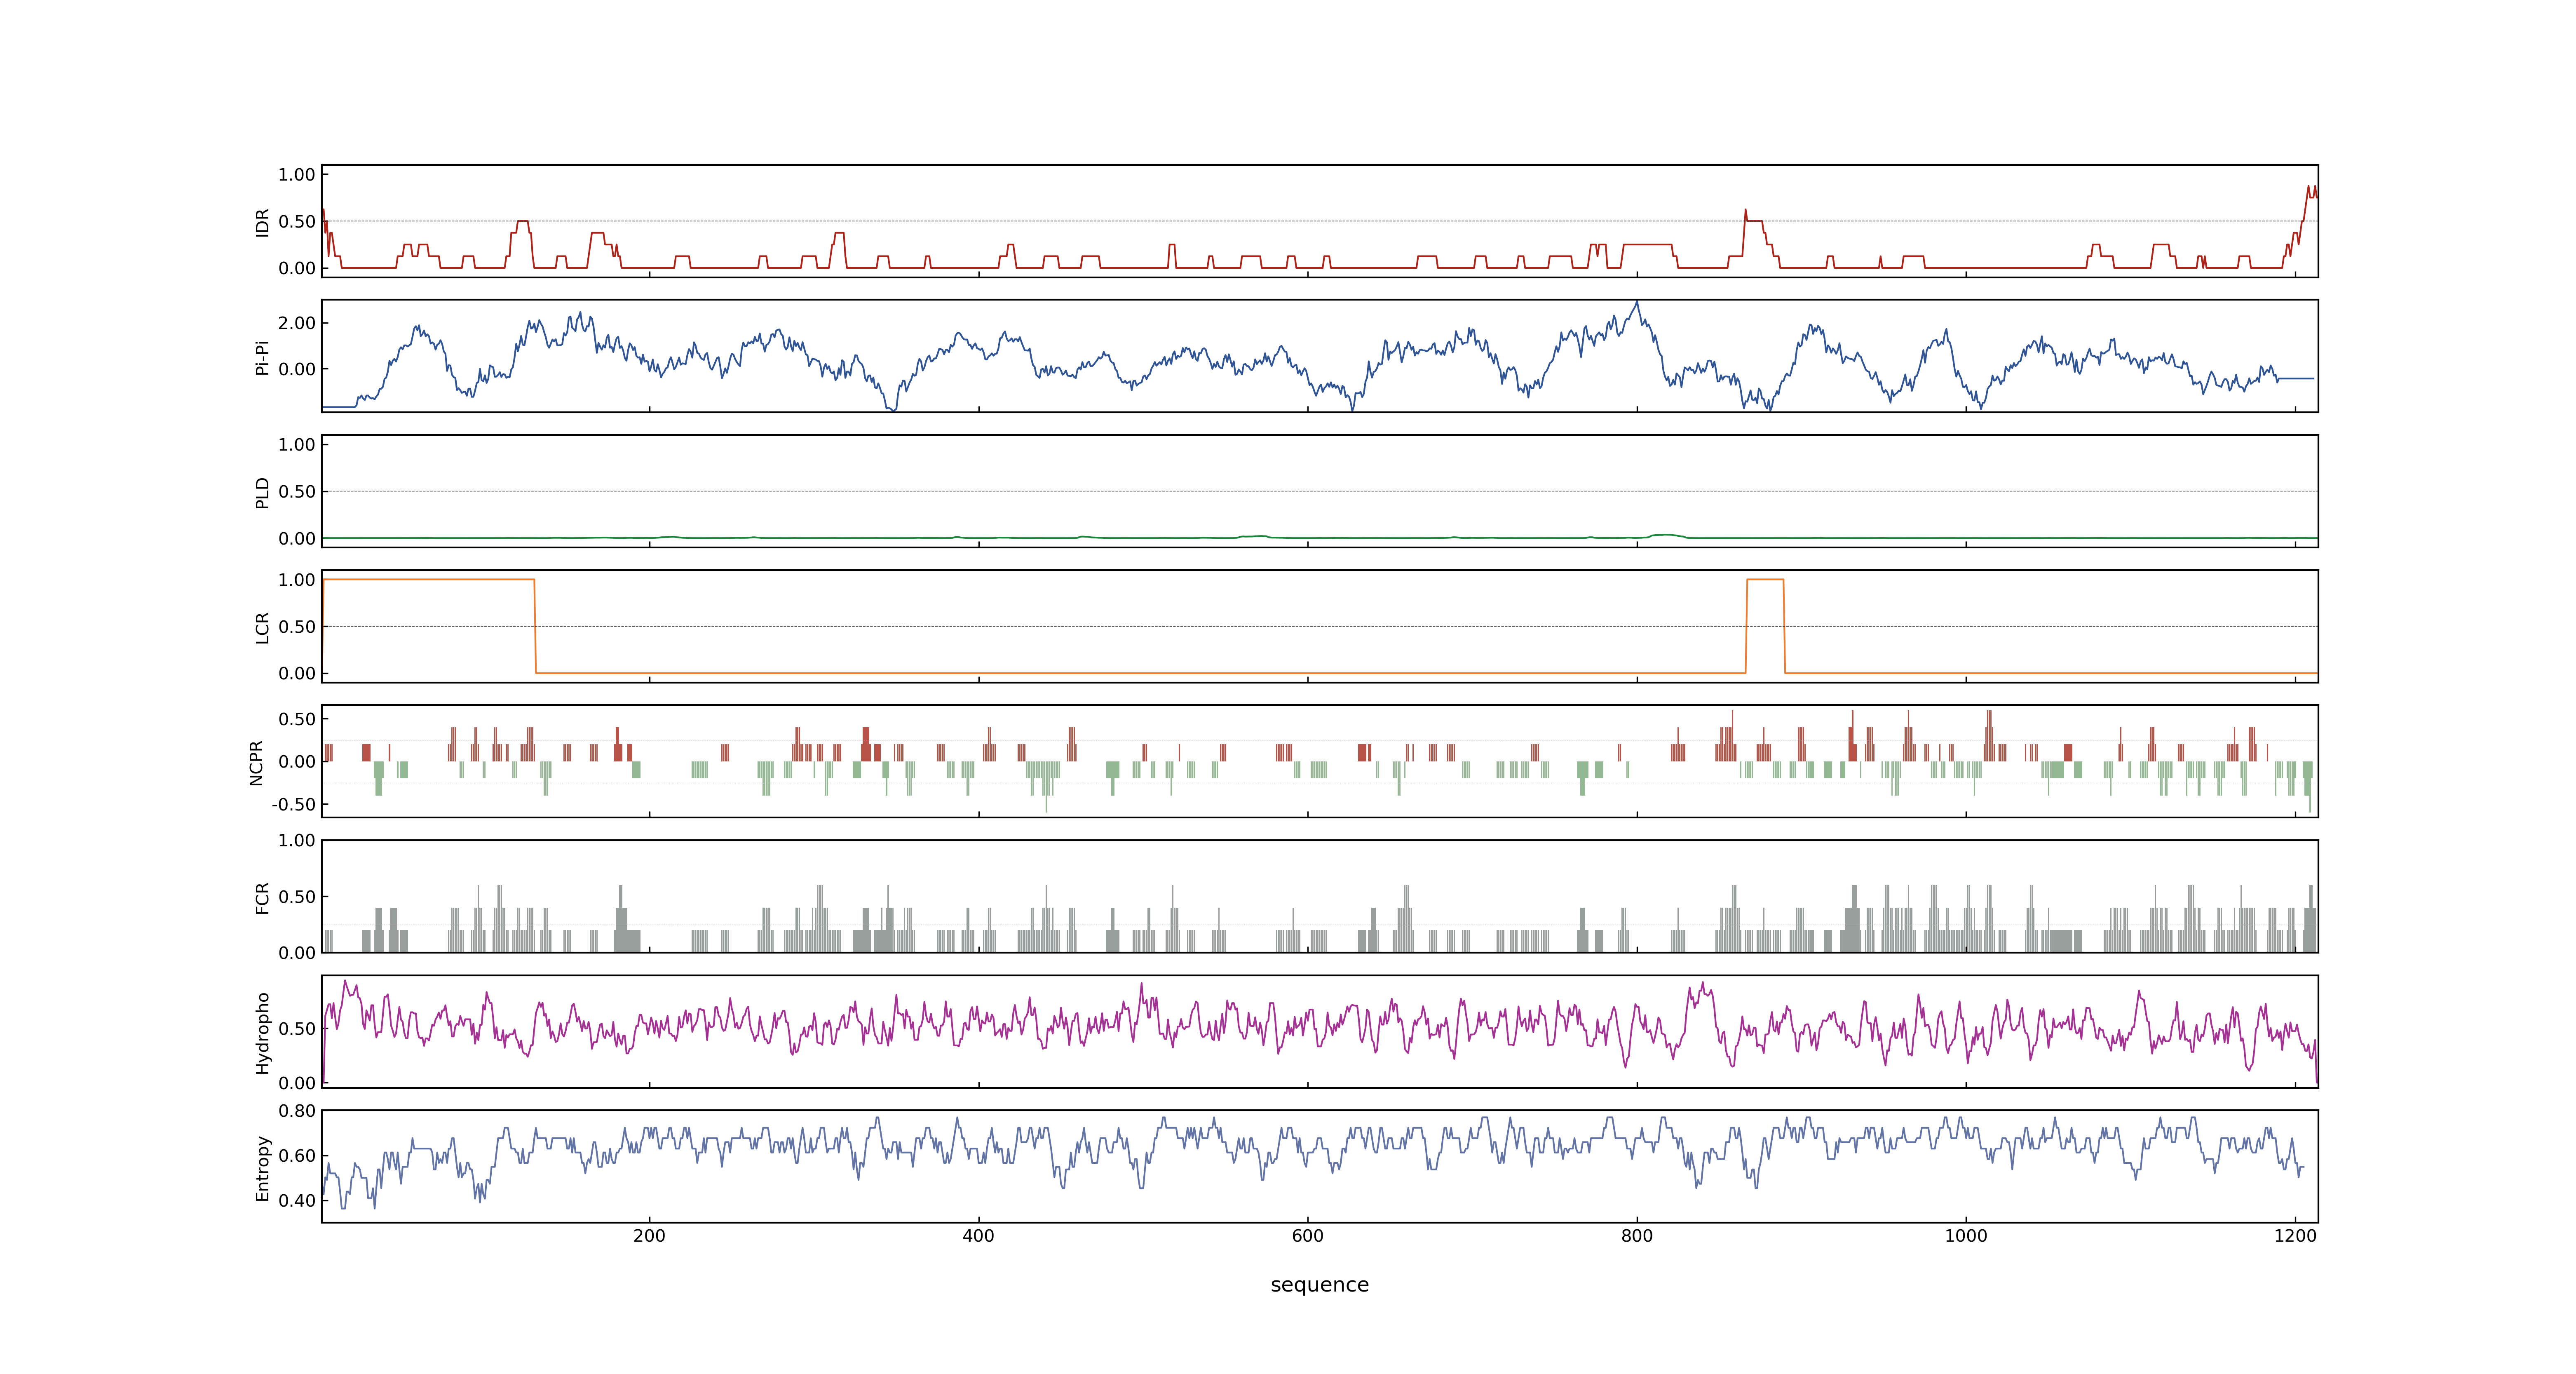Click the 800 x-axis tick label
2576x1374 pixels.
click(1637, 1236)
